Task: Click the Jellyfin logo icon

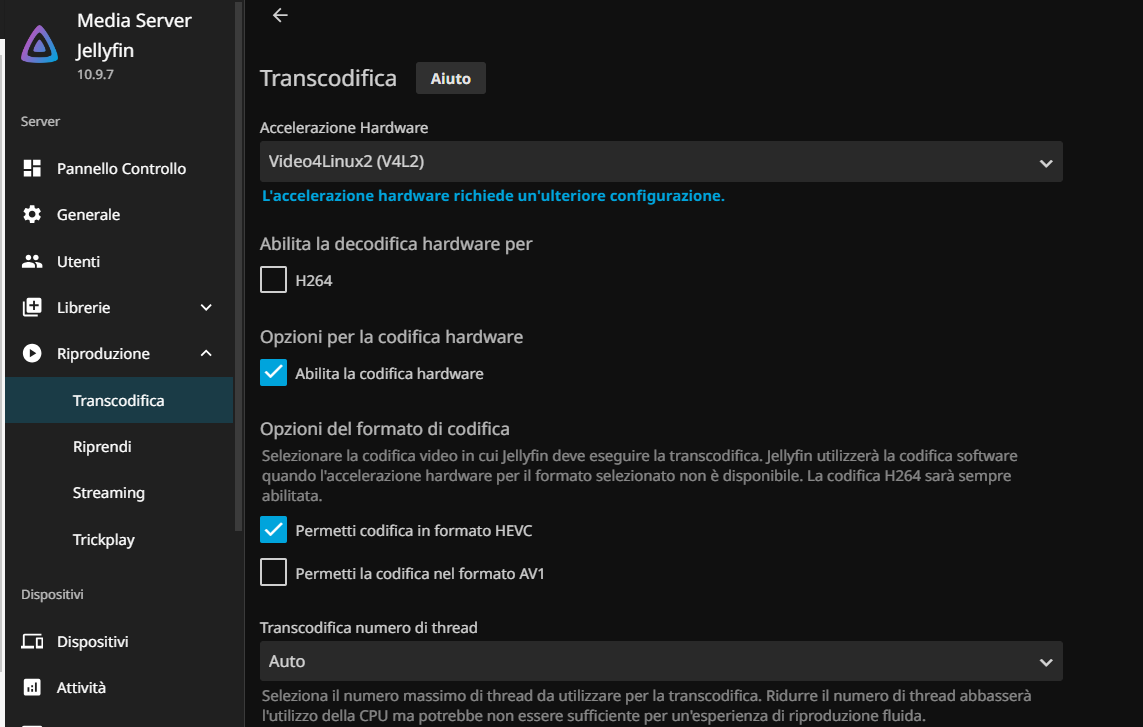Action: [x=40, y=45]
